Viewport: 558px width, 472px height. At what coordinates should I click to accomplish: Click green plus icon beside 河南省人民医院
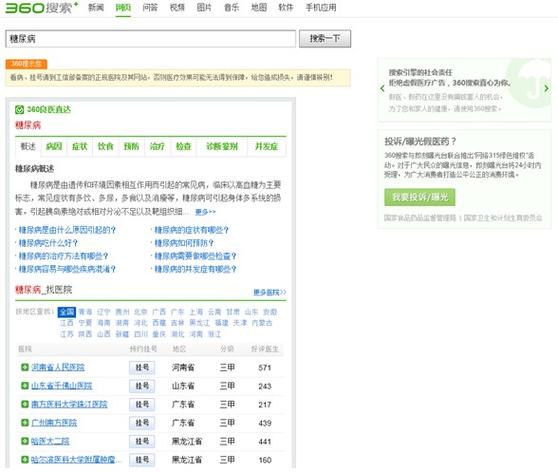pyautogui.click(x=25, y=367)
